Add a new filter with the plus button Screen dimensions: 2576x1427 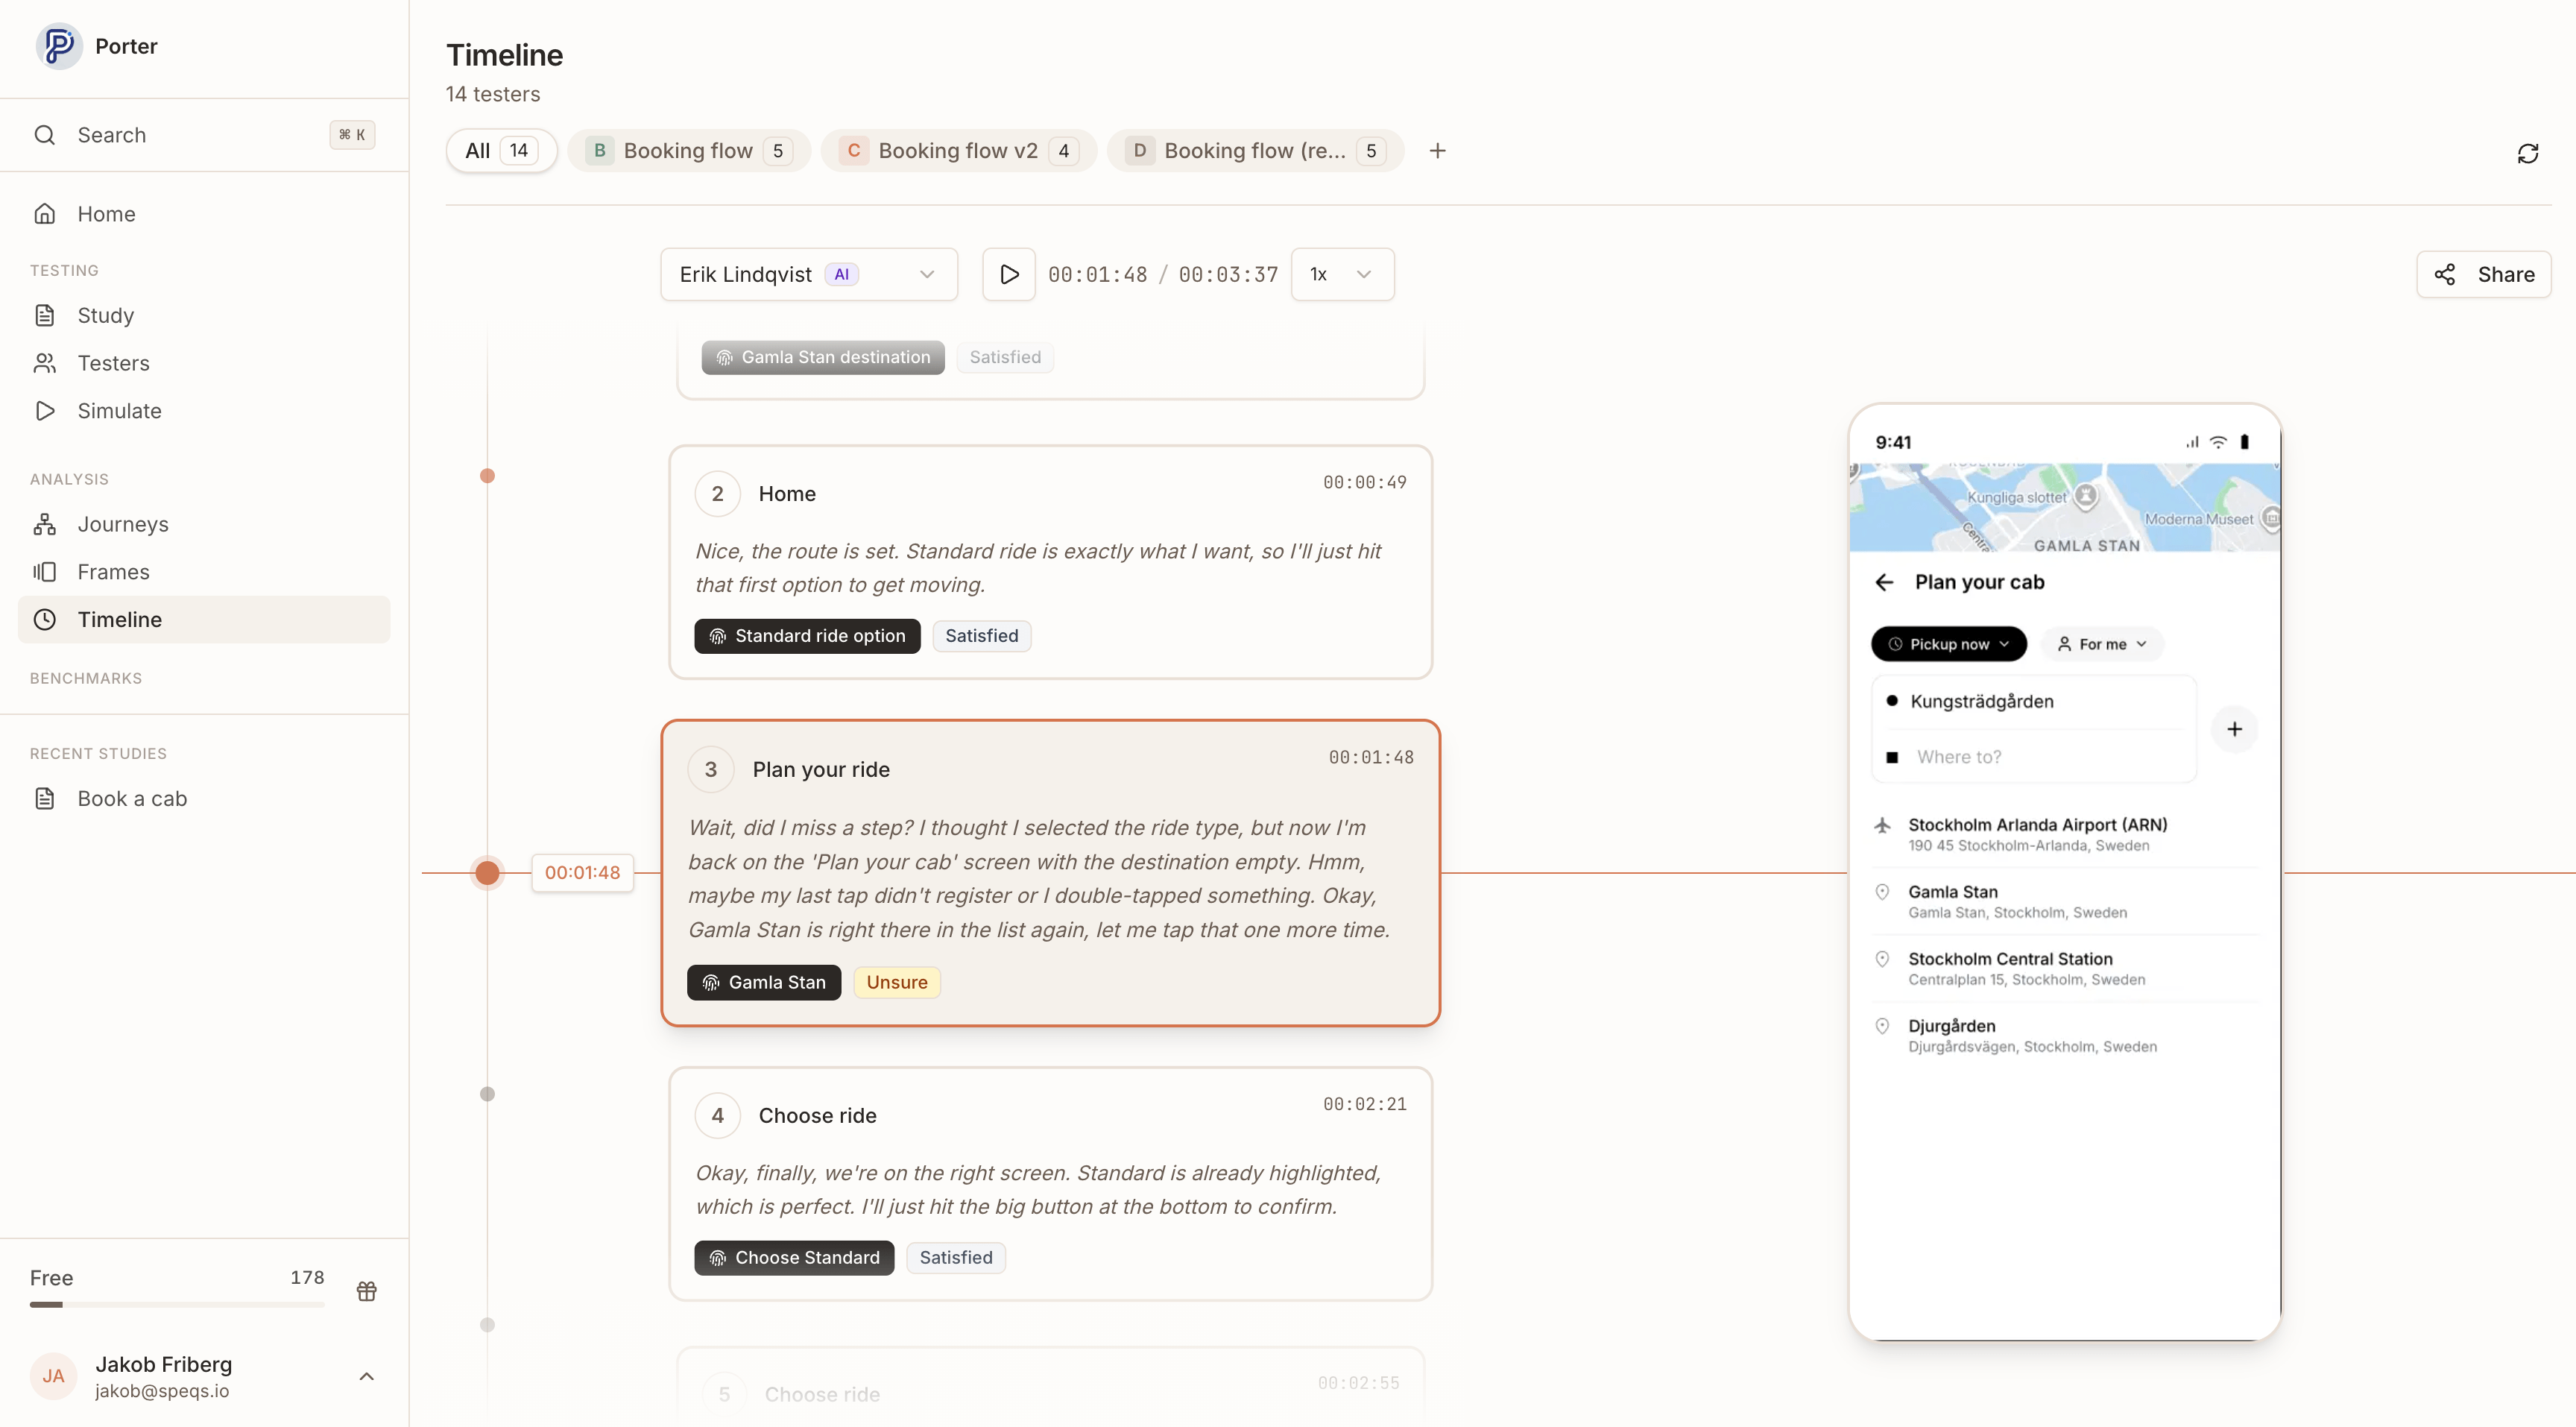[x=1438, y=150]
